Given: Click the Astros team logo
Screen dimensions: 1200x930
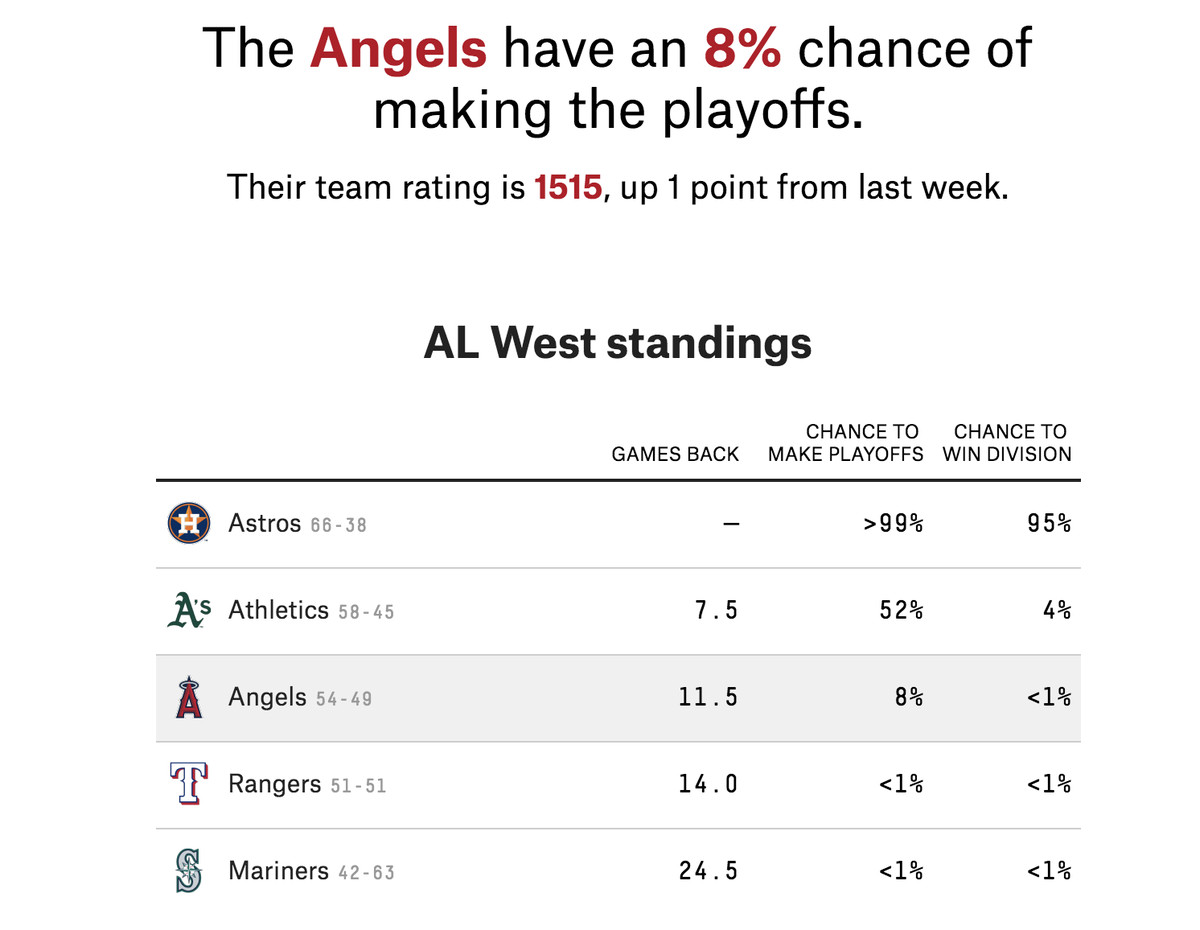Looking at the screenshot, I should pos(188,523).
